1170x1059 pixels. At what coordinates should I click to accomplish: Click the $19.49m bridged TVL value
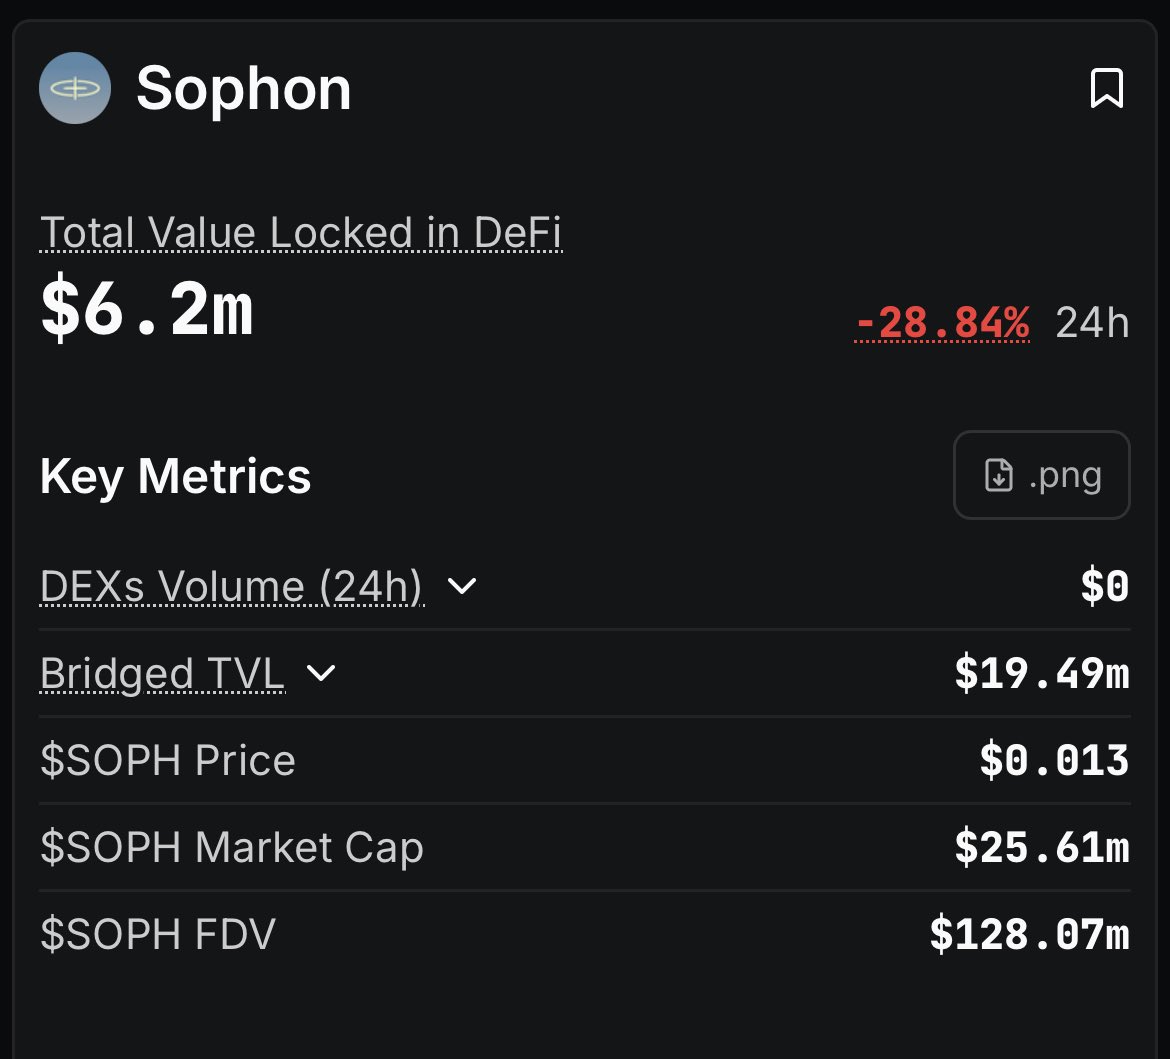coord(1041,674)
